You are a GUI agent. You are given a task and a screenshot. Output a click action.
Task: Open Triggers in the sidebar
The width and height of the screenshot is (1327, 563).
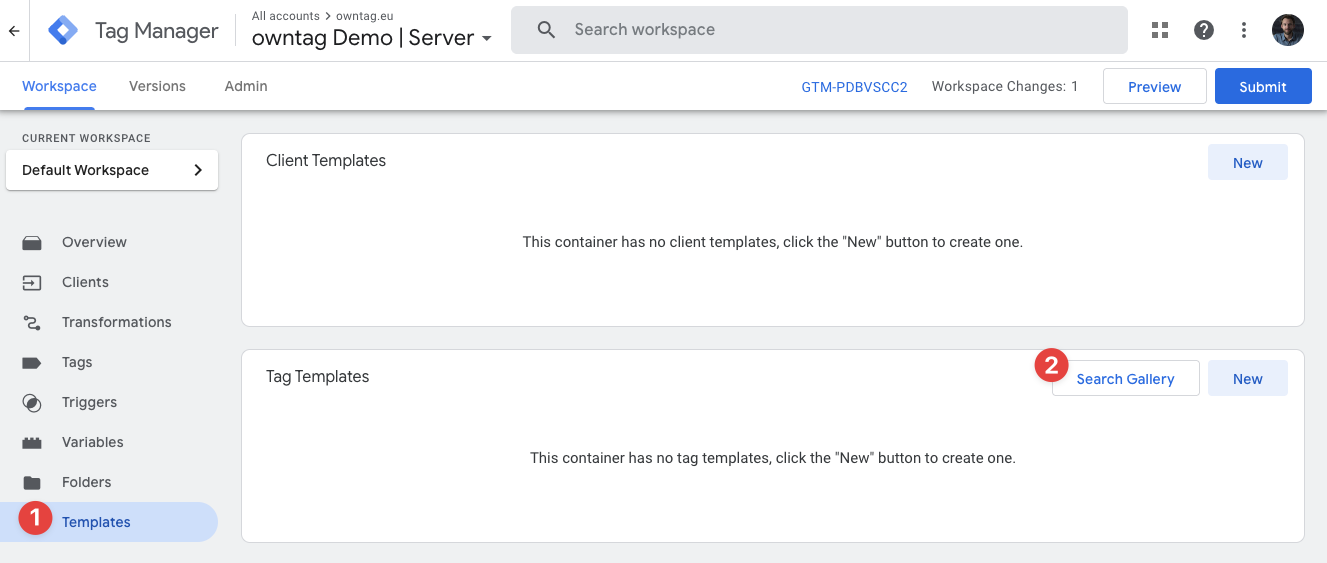coord(89,402)
